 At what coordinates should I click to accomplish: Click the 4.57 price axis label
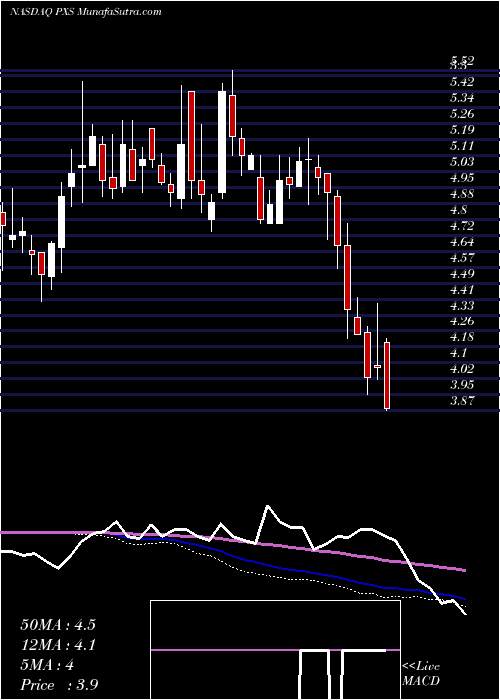click(x=462, y=258)
